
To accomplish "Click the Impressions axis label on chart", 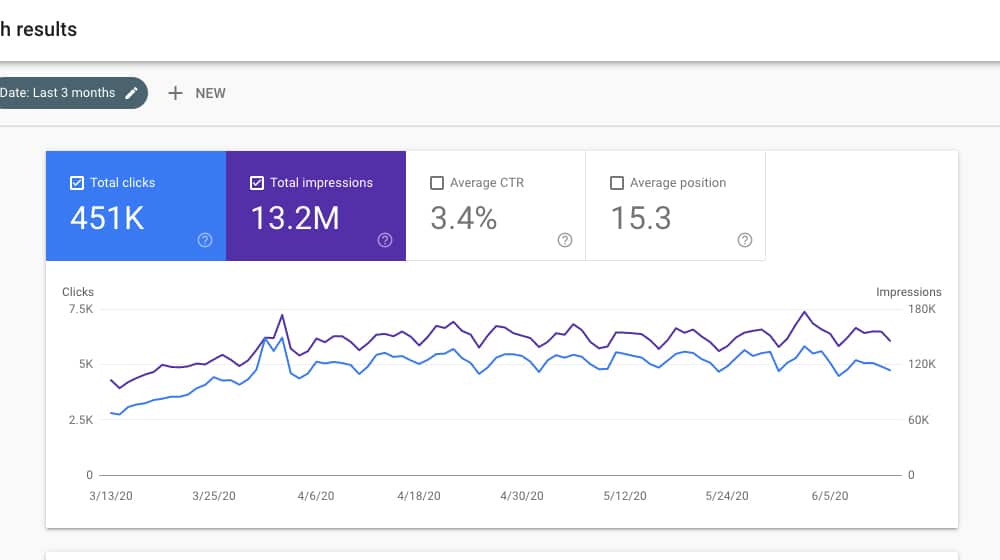I will click(908, 292).
